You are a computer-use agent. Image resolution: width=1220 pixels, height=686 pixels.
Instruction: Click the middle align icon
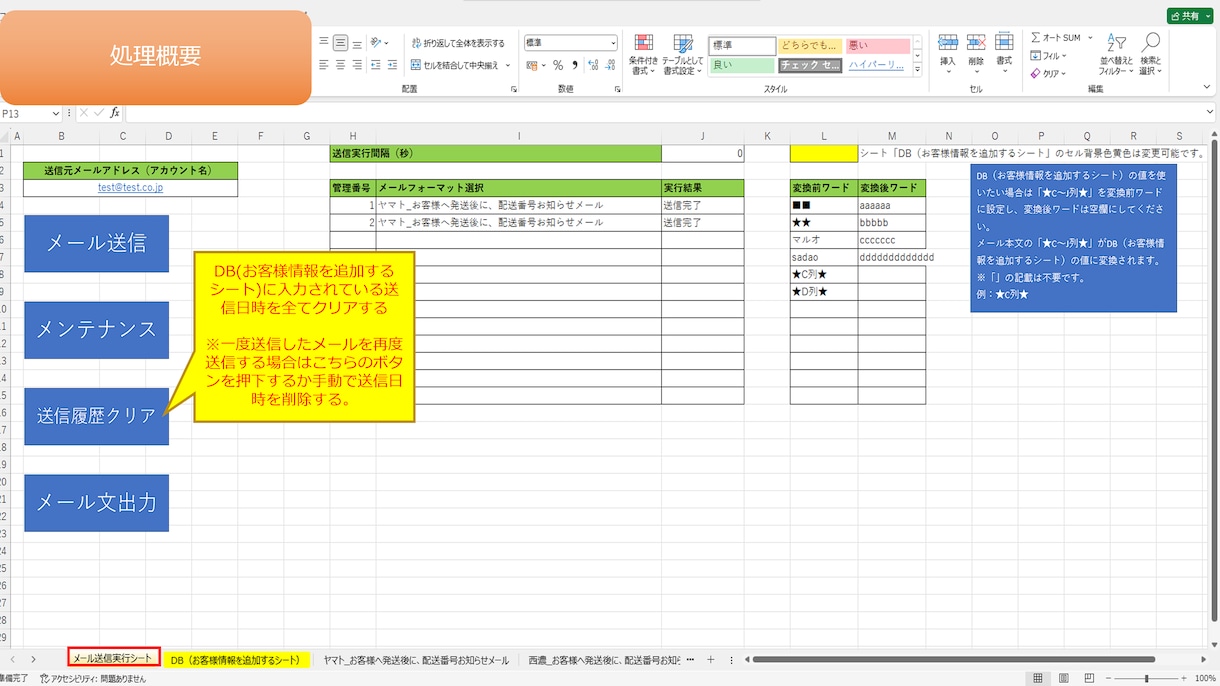coord(341,43)
